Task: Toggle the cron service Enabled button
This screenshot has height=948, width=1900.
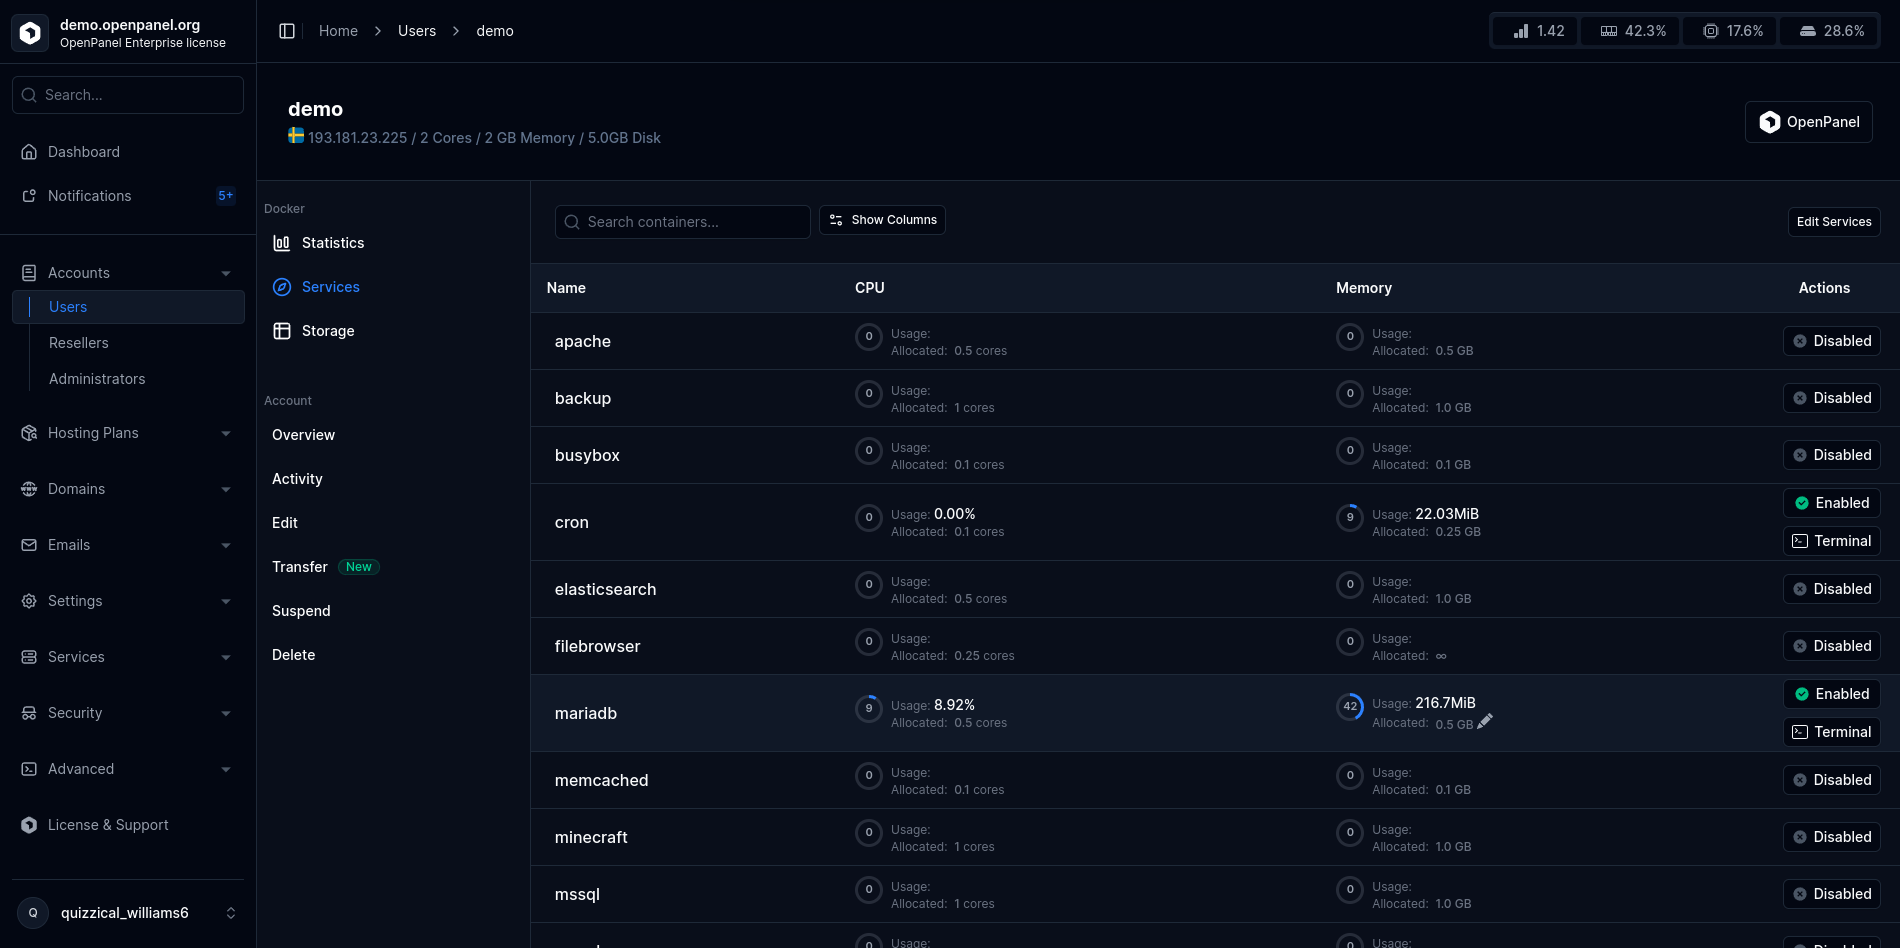Action: click(1831, 503)
